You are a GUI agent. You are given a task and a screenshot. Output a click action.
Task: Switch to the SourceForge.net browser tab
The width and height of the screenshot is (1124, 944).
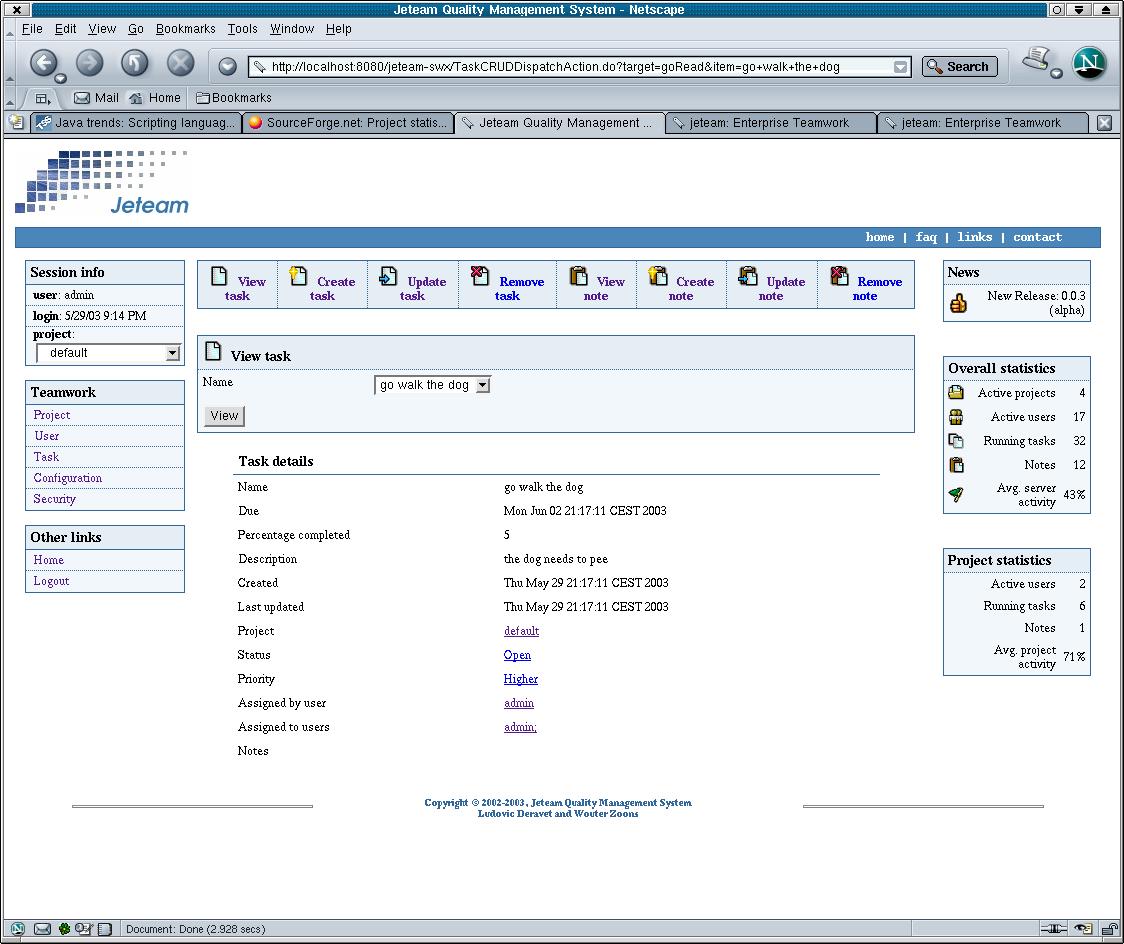(x=348, y=123)
